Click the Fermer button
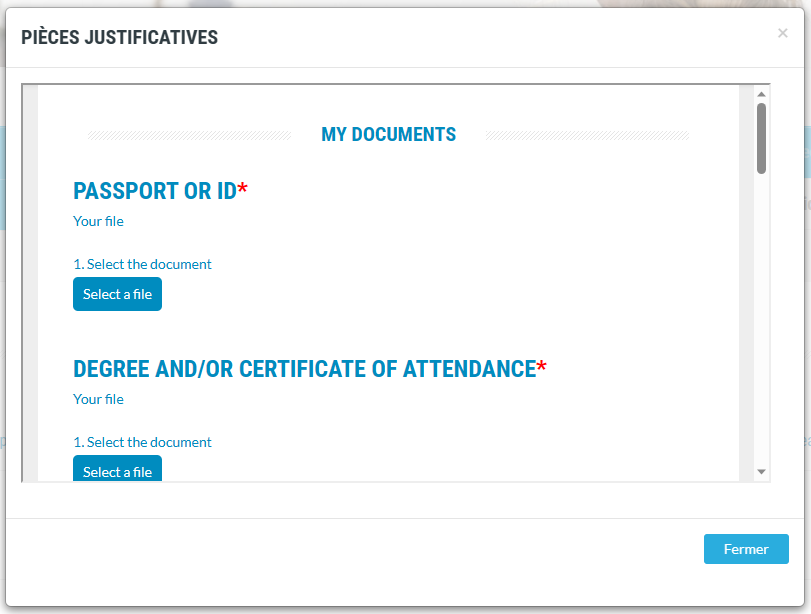This screenshot has width=811, height=614. [746, 549]
